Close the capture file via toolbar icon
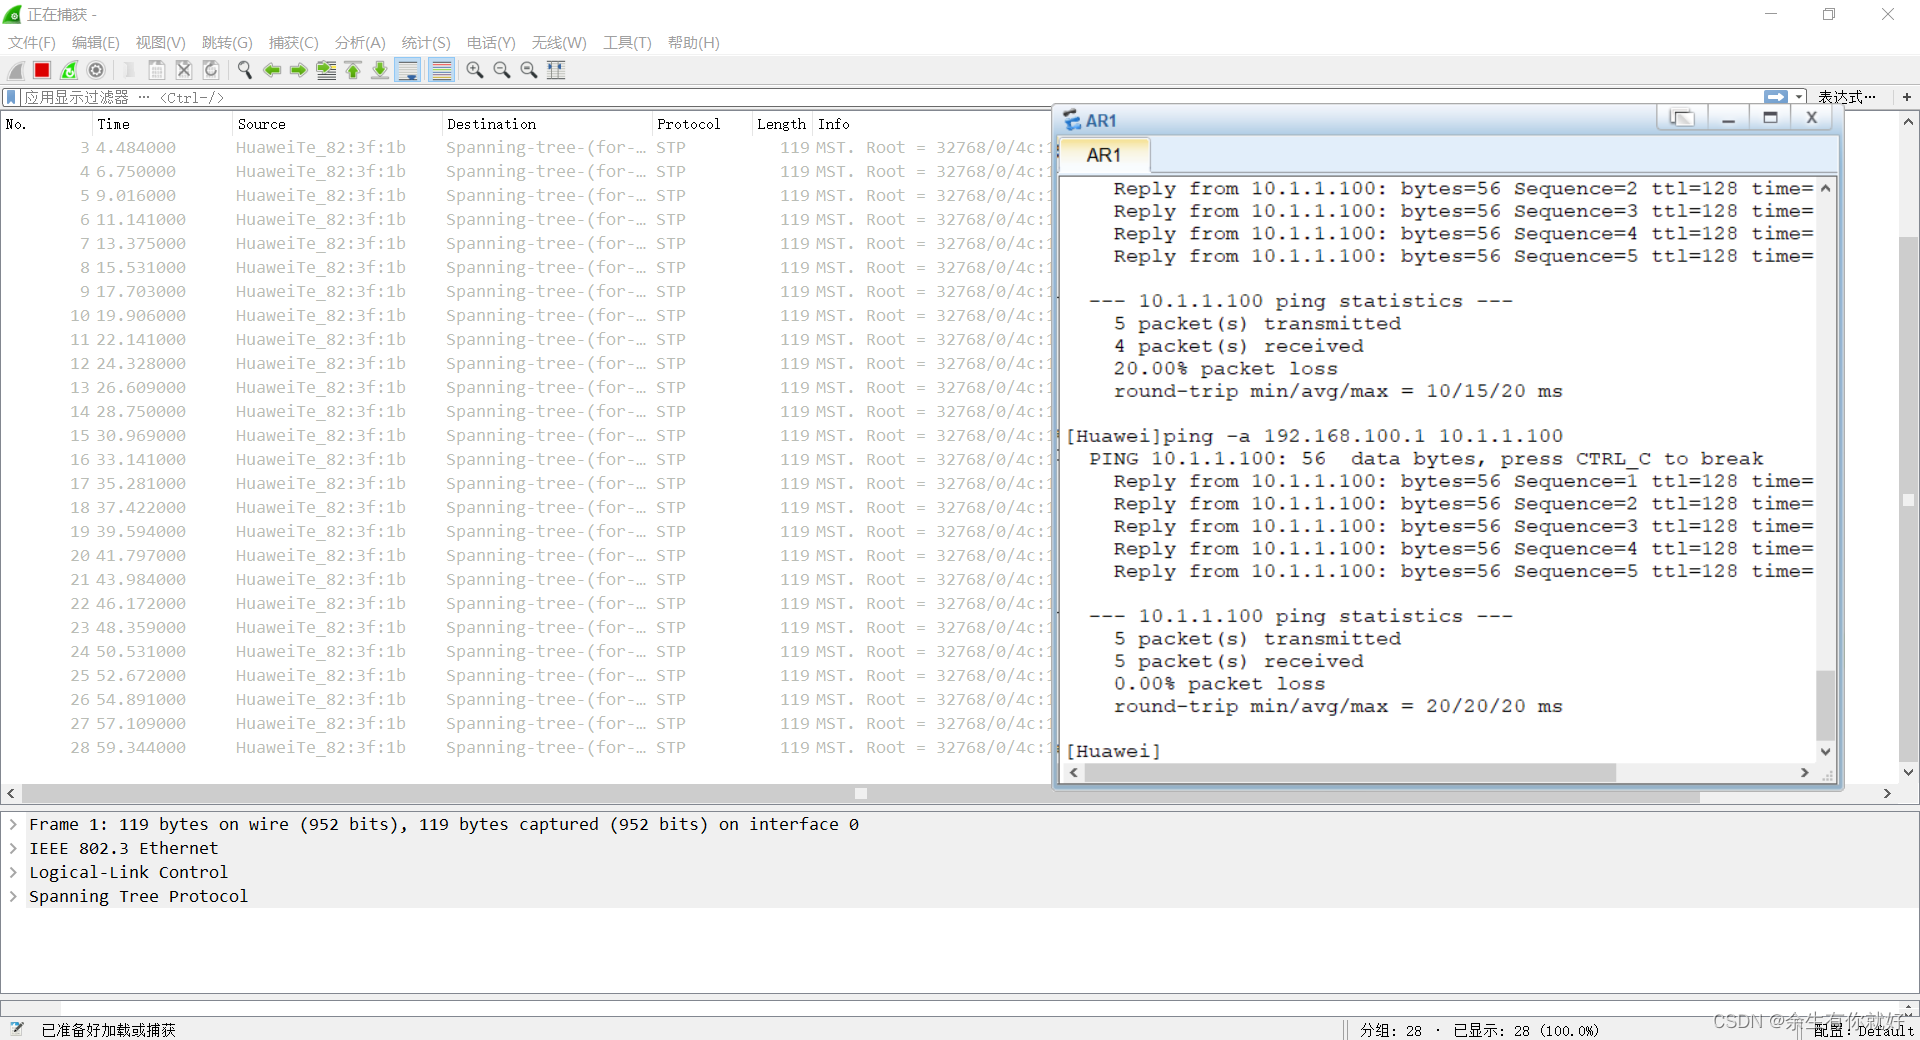Viewport: 1920px width, 1040px height. coord(184,70)
